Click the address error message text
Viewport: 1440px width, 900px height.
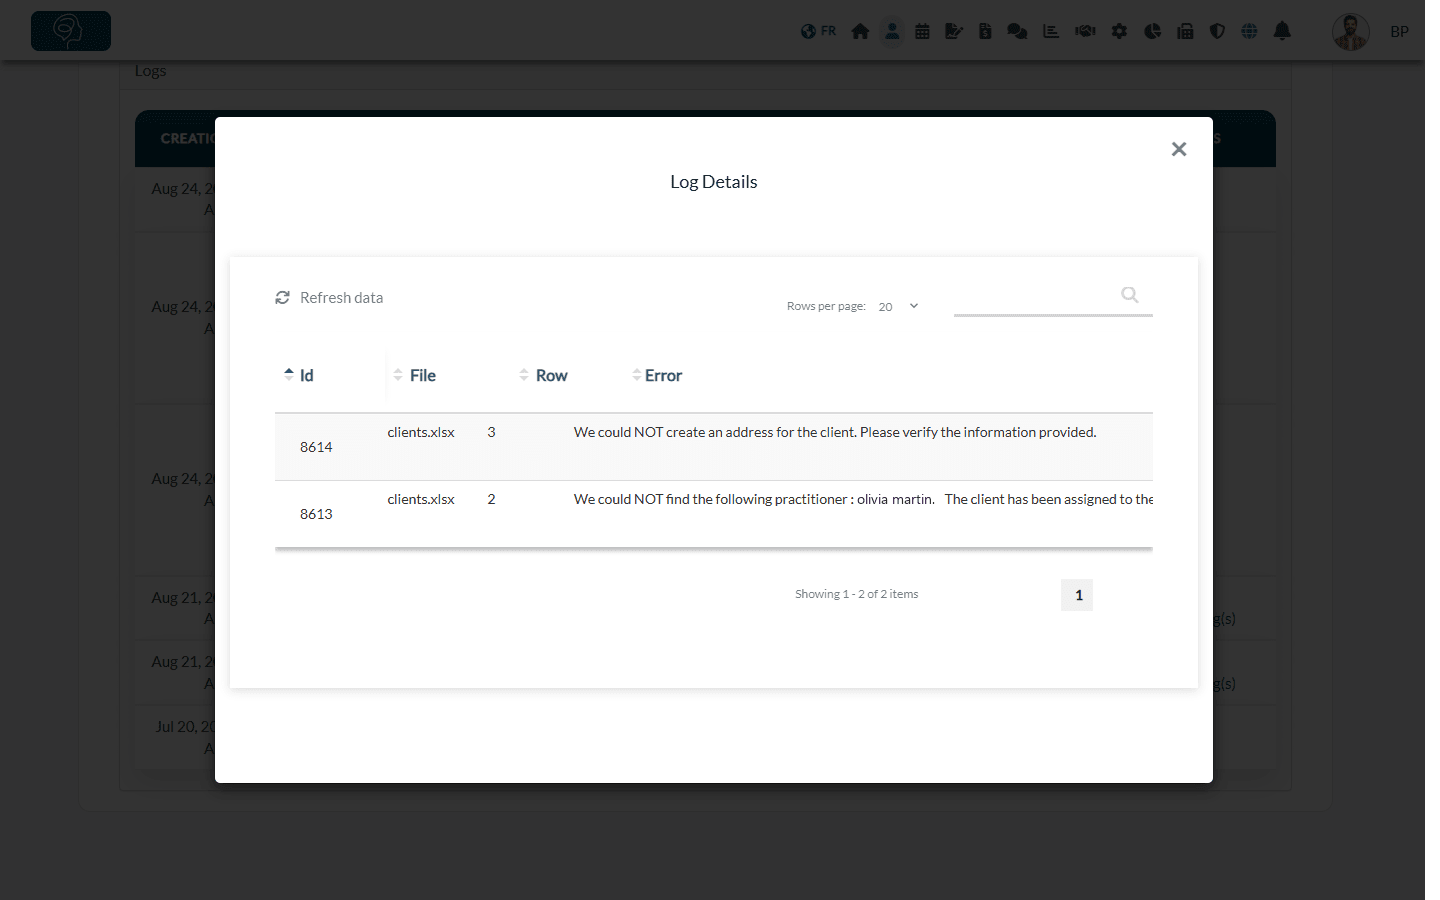click(835, 432)
